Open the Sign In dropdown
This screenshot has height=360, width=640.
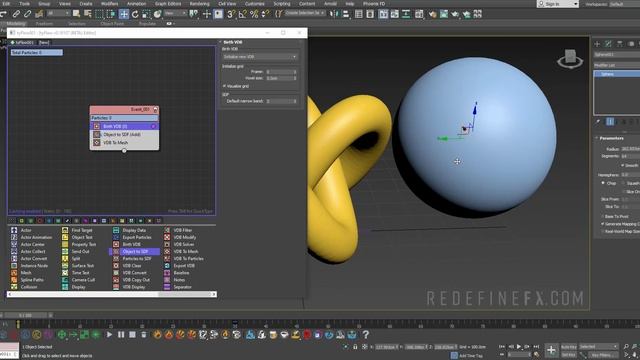pos(558,4)
